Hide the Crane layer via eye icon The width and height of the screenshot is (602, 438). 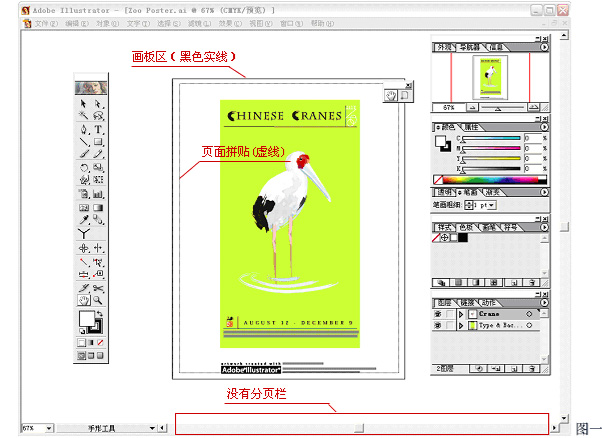[x=437, y=313]
